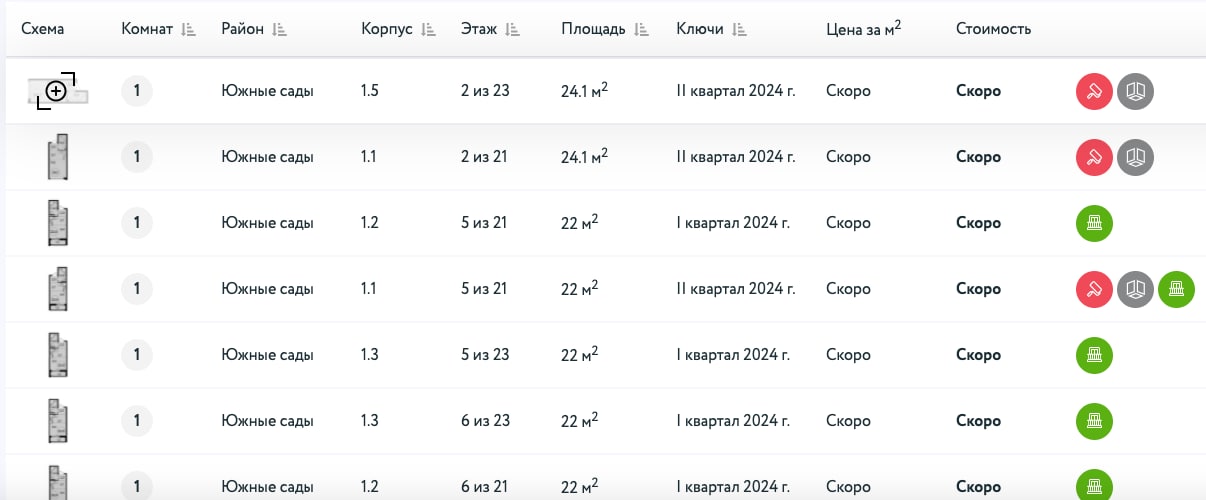
Task: Toggle sorting by the Комнат column icon
Action: tap(189, 30)
